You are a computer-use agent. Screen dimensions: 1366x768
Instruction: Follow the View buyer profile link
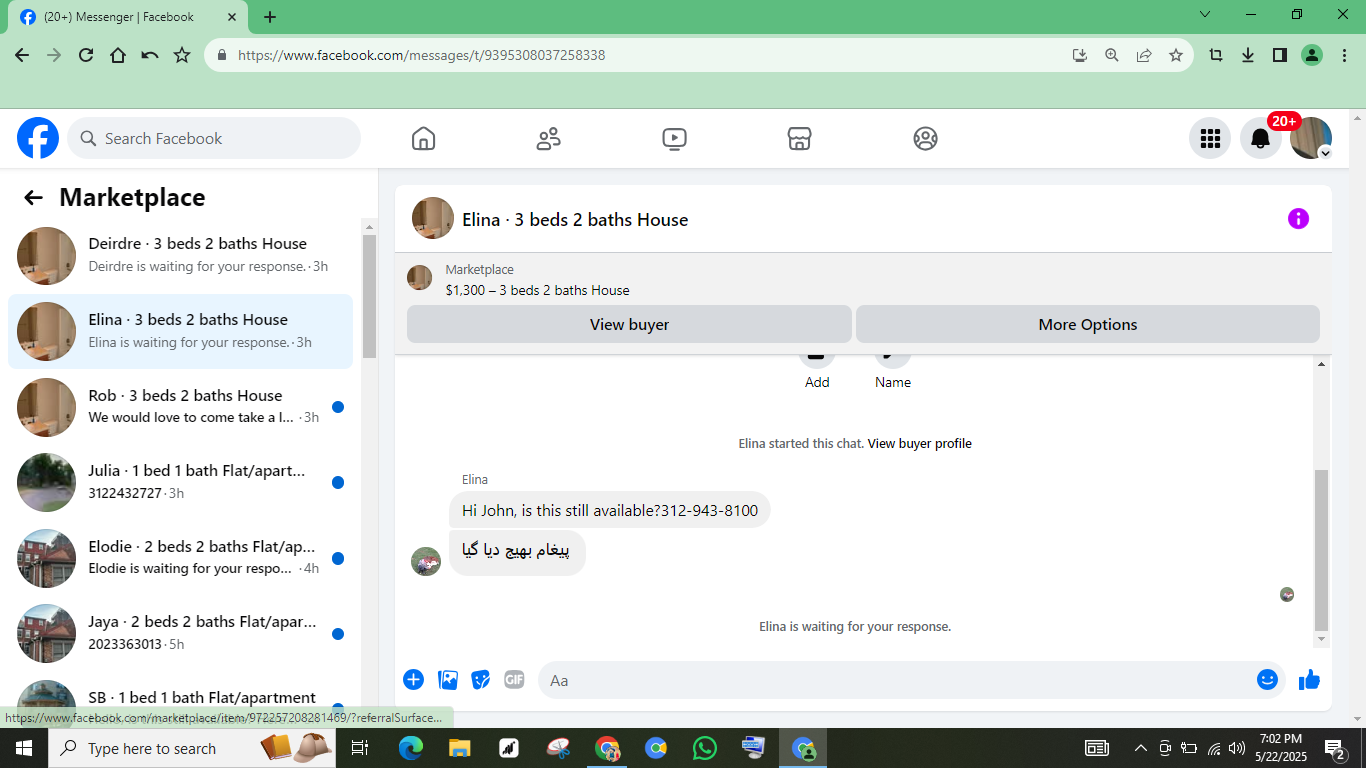919,443
